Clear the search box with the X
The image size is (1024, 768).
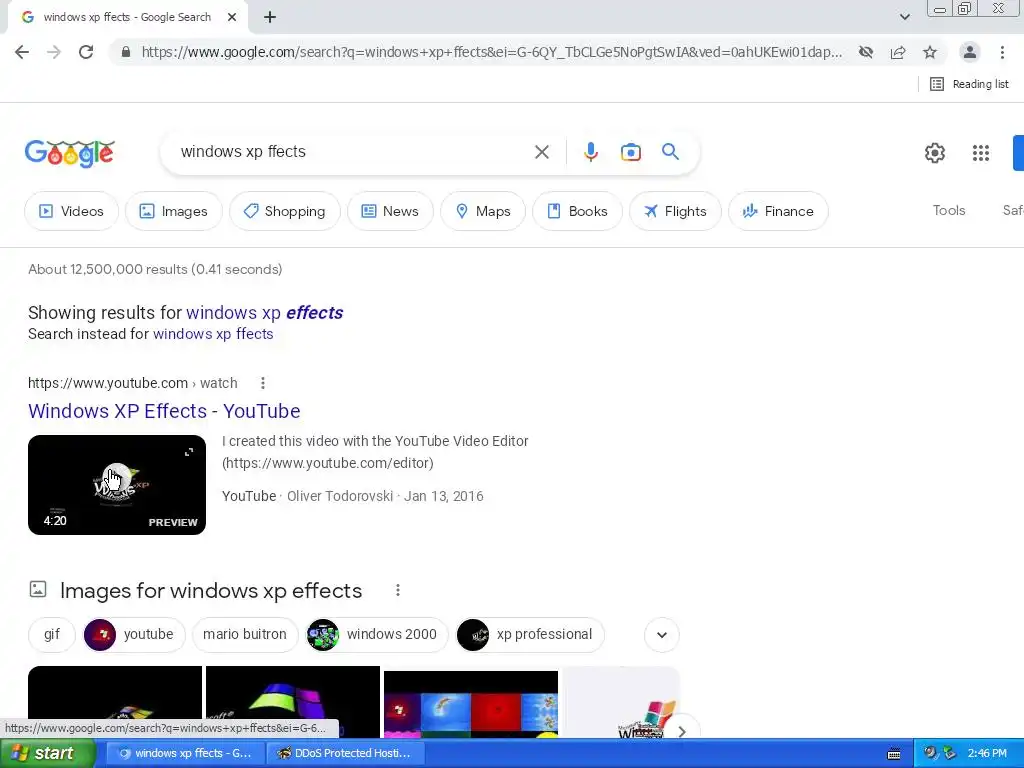[x=541, y=152]
